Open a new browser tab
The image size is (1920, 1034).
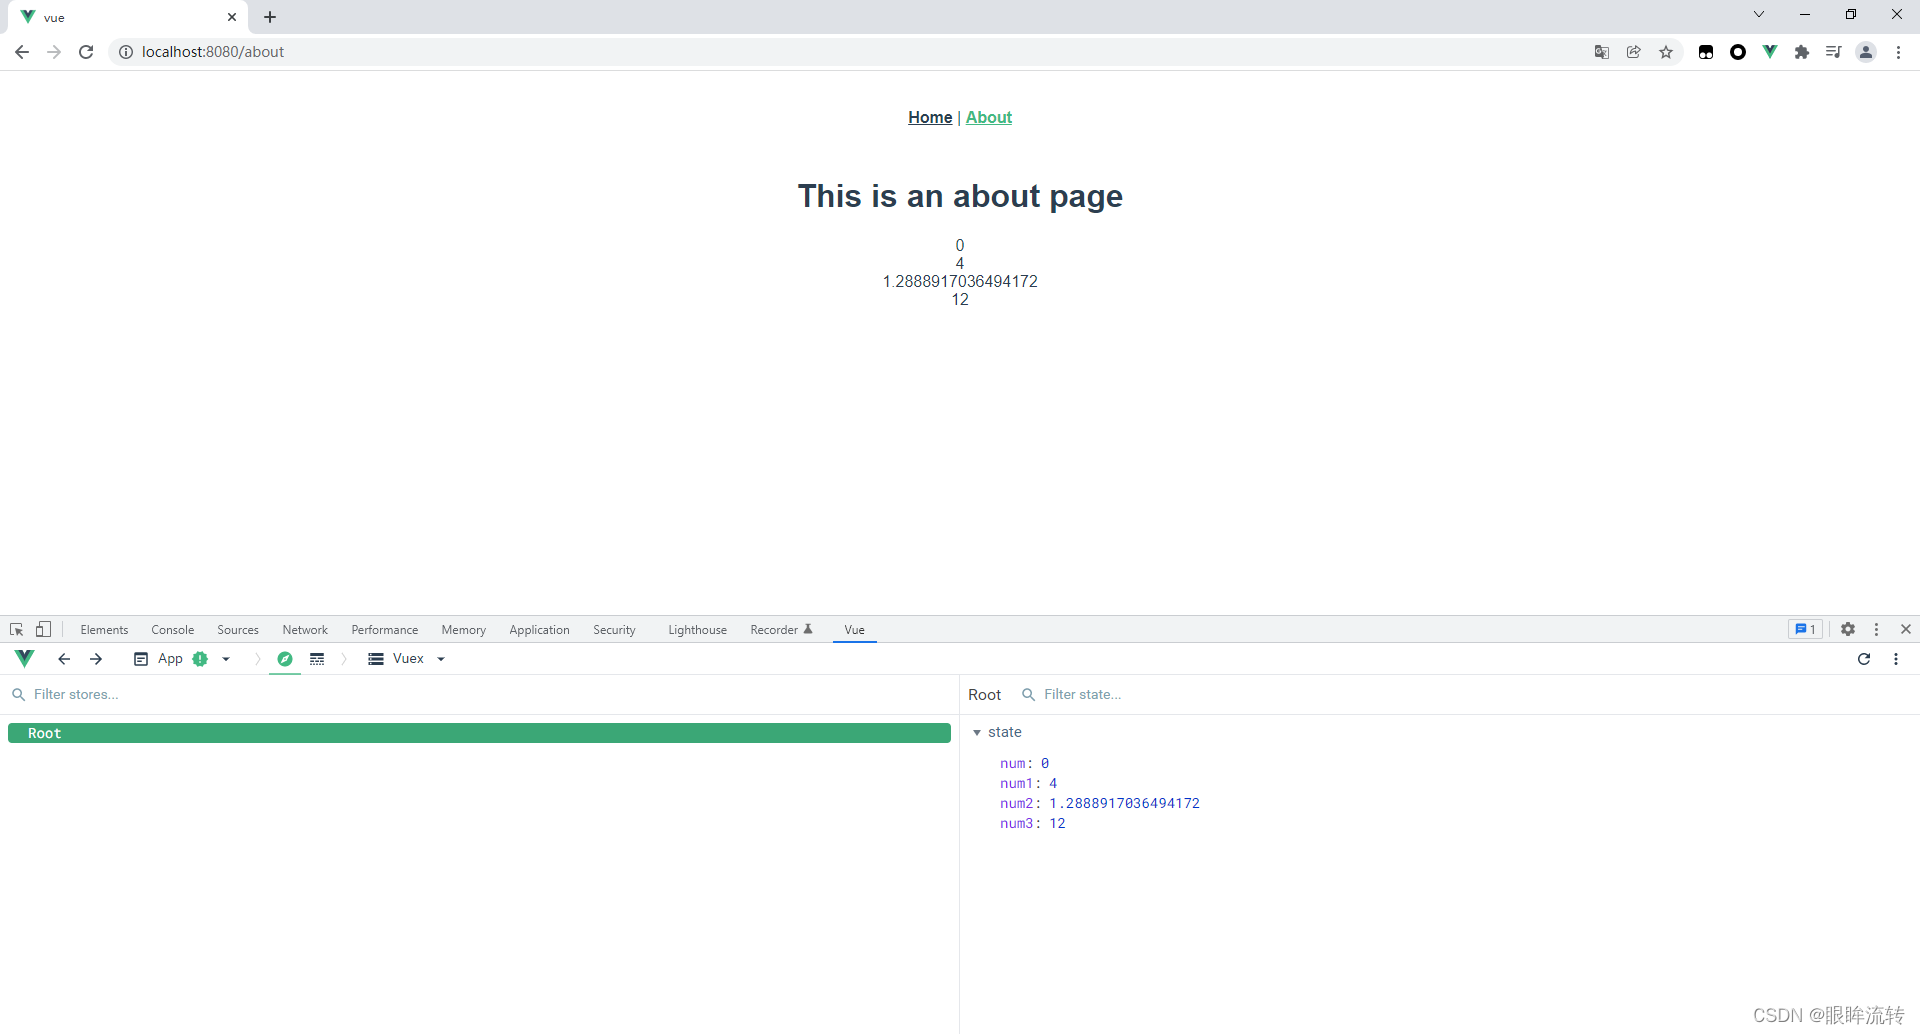(270, 17)
